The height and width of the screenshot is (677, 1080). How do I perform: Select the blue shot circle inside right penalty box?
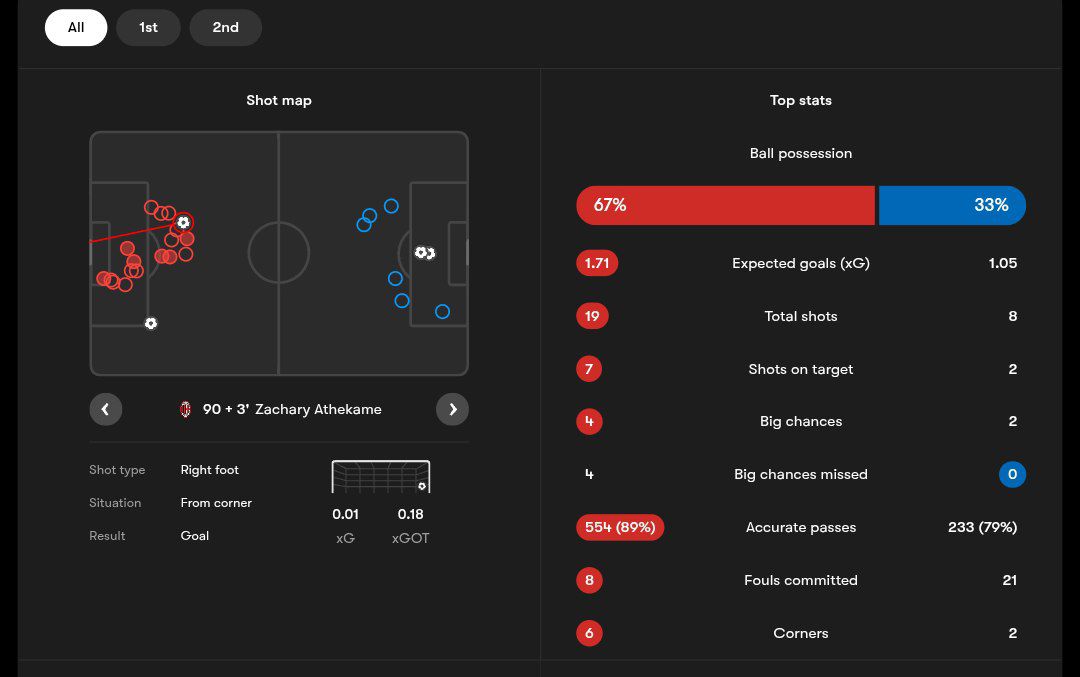[x=442, y=312]
